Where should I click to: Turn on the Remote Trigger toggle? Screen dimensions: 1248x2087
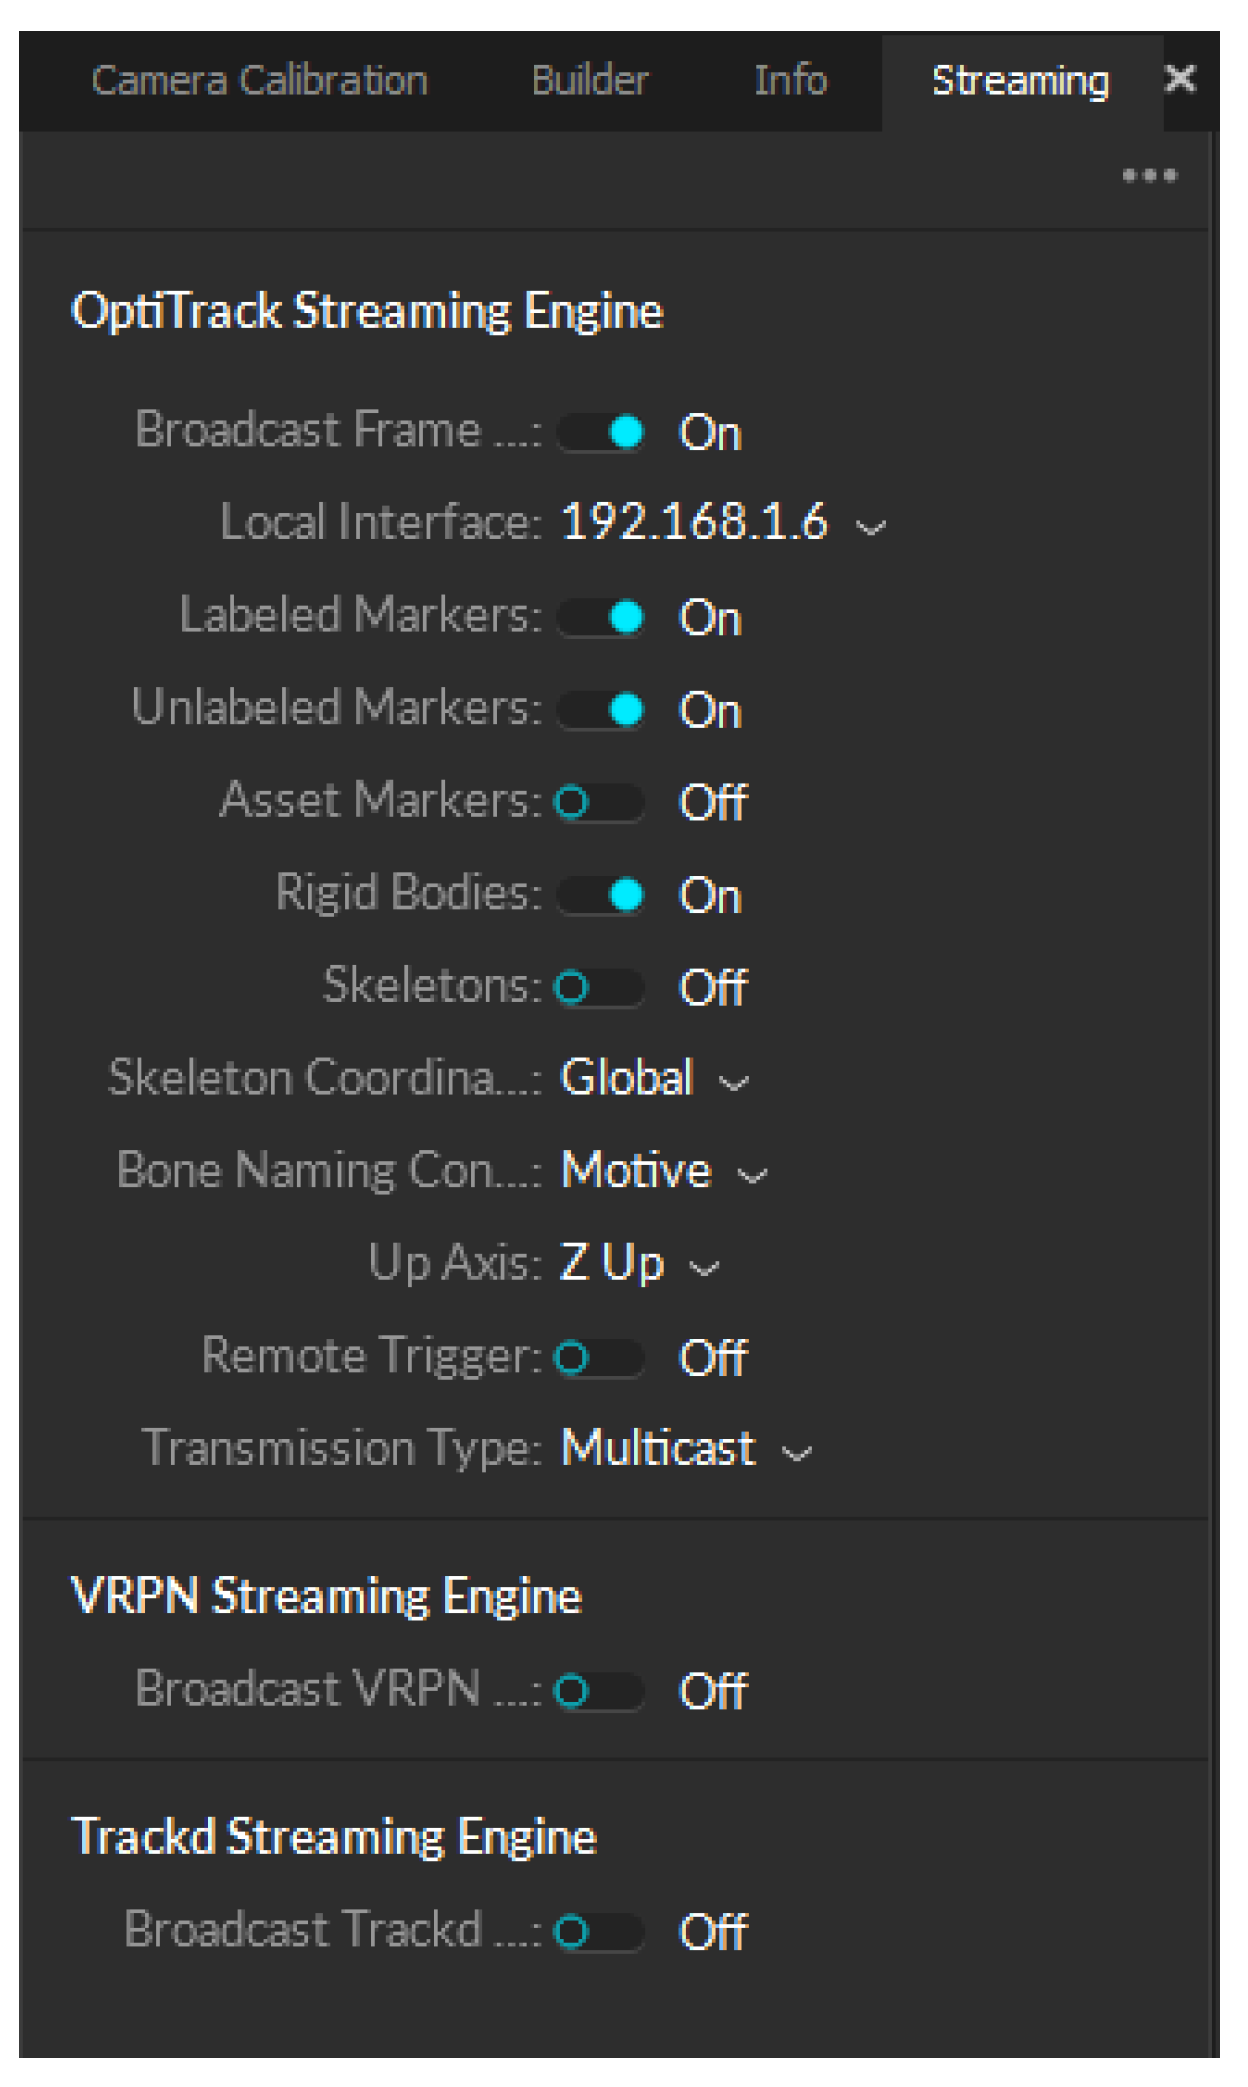coord(599,1358)
